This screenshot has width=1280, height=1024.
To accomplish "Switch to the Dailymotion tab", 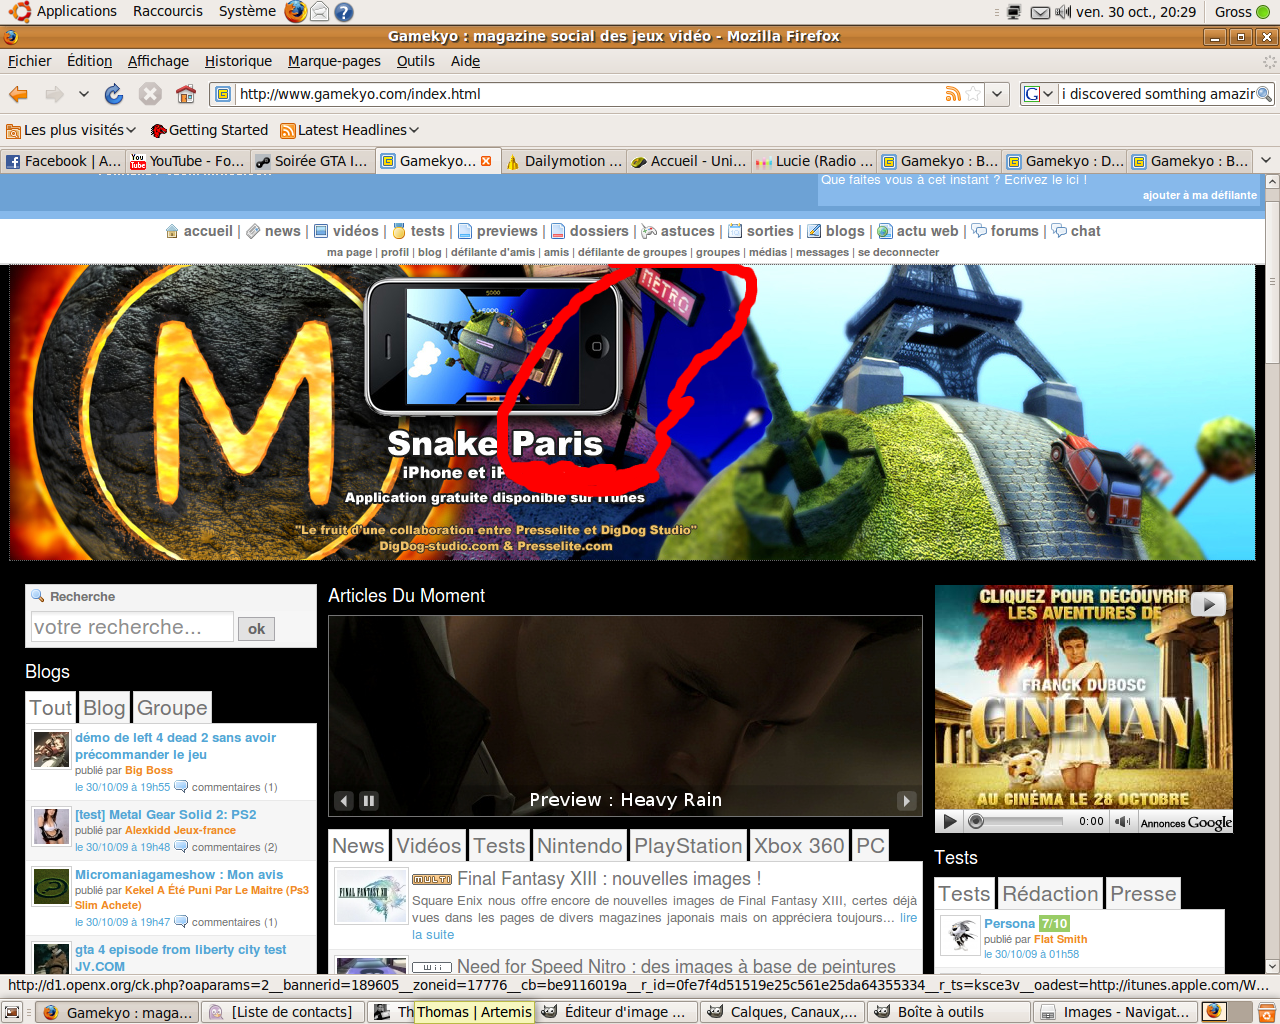I will [x=564, y=161].
